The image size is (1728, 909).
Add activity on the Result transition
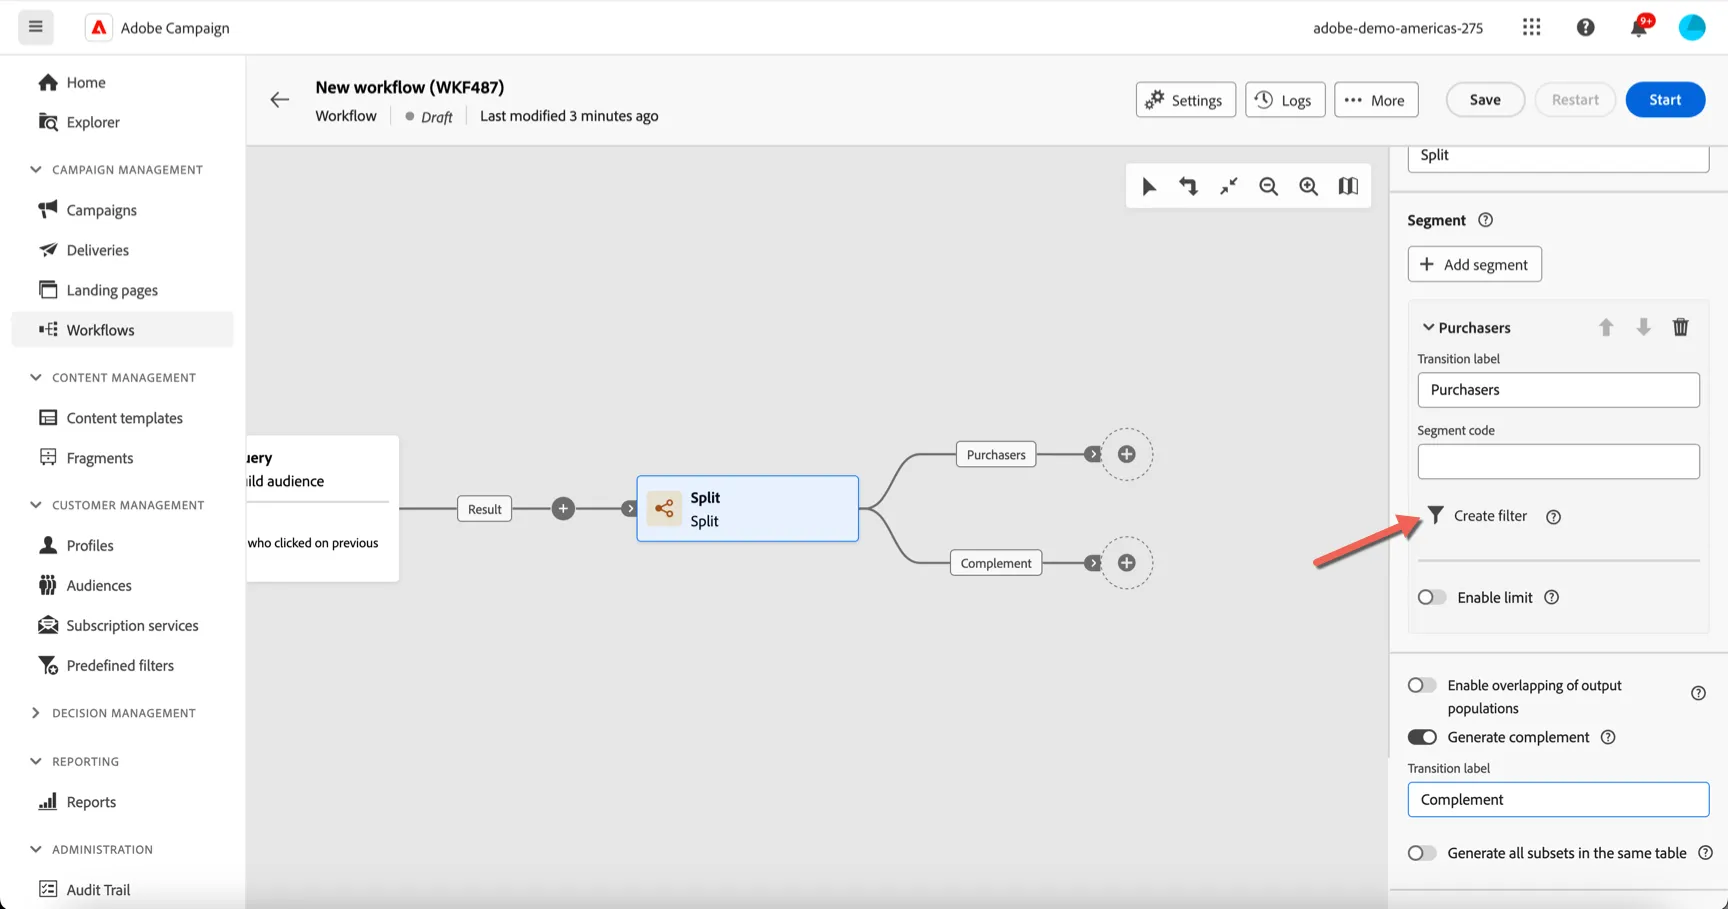563,508
